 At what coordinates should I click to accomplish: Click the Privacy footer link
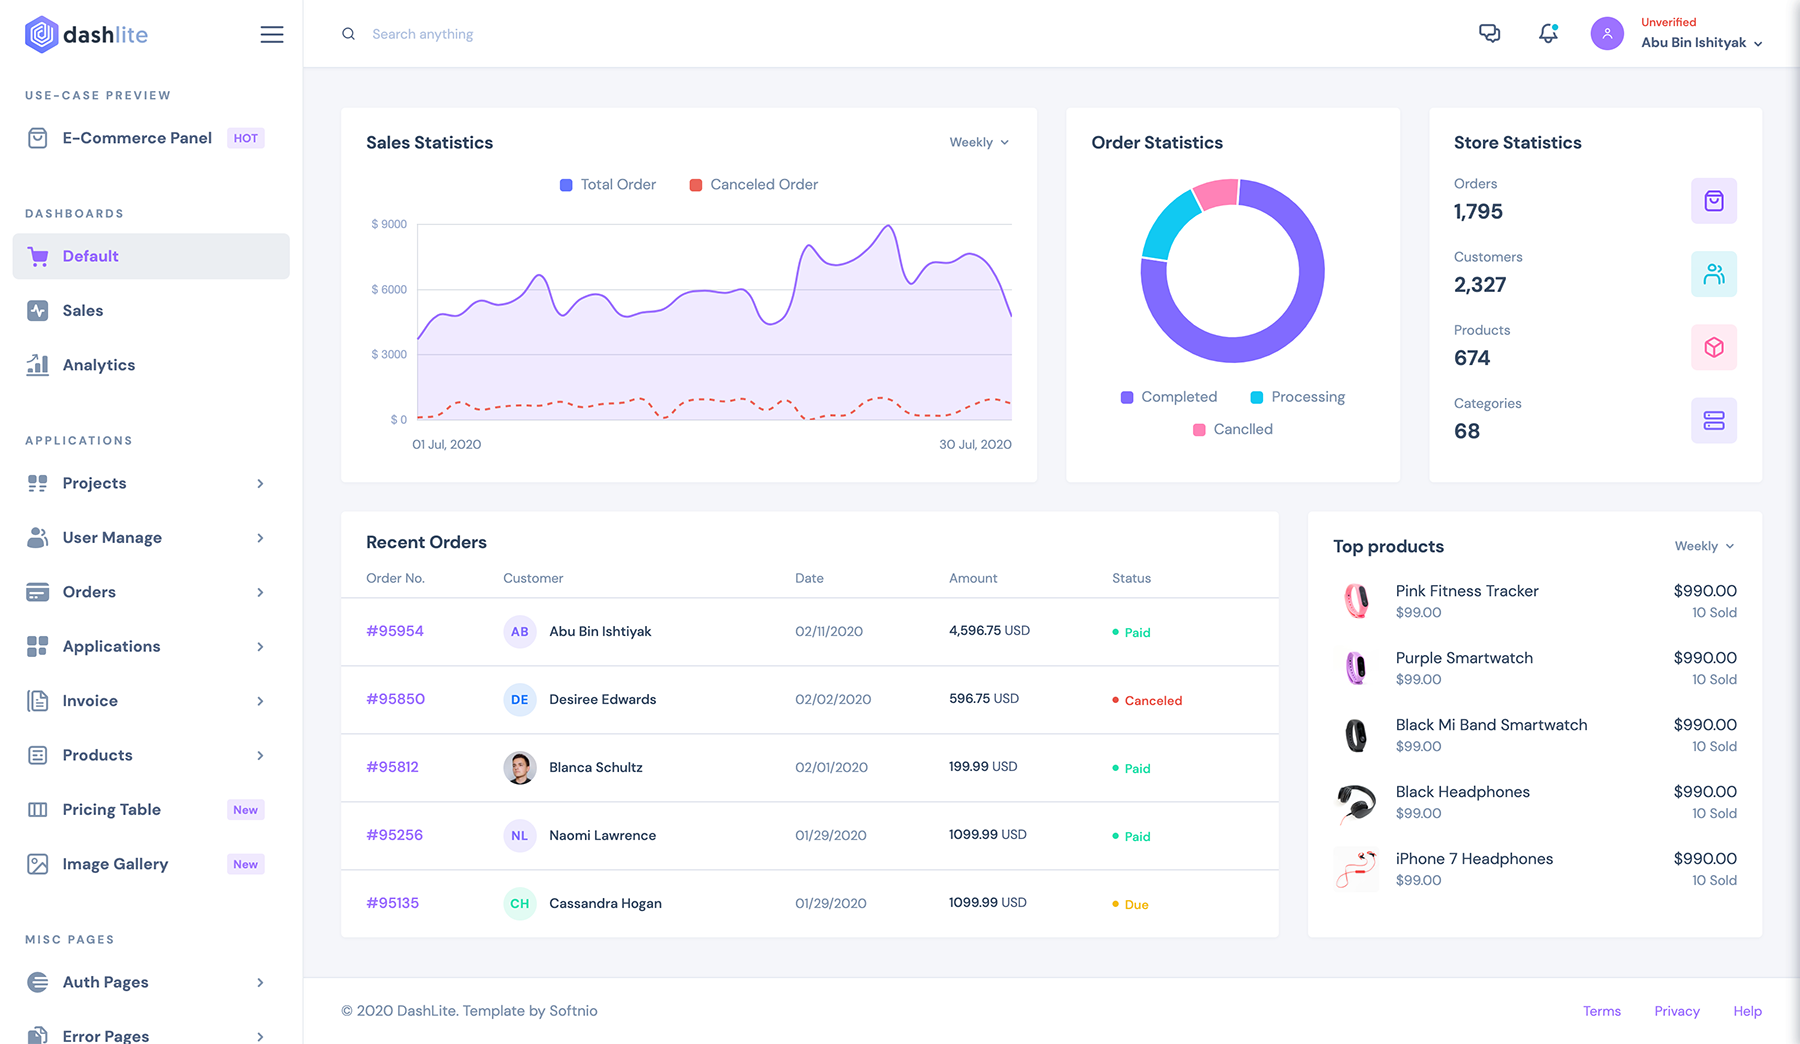point(1676,1011)
